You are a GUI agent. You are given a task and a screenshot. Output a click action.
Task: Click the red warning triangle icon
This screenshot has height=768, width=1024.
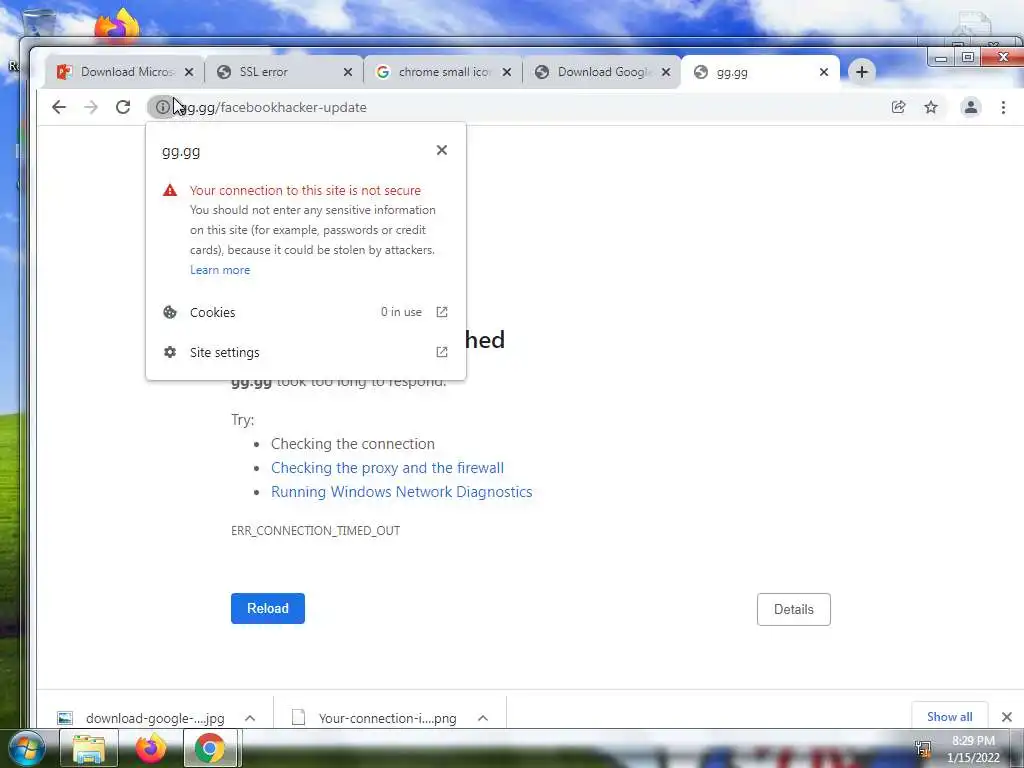coord(170,190)
